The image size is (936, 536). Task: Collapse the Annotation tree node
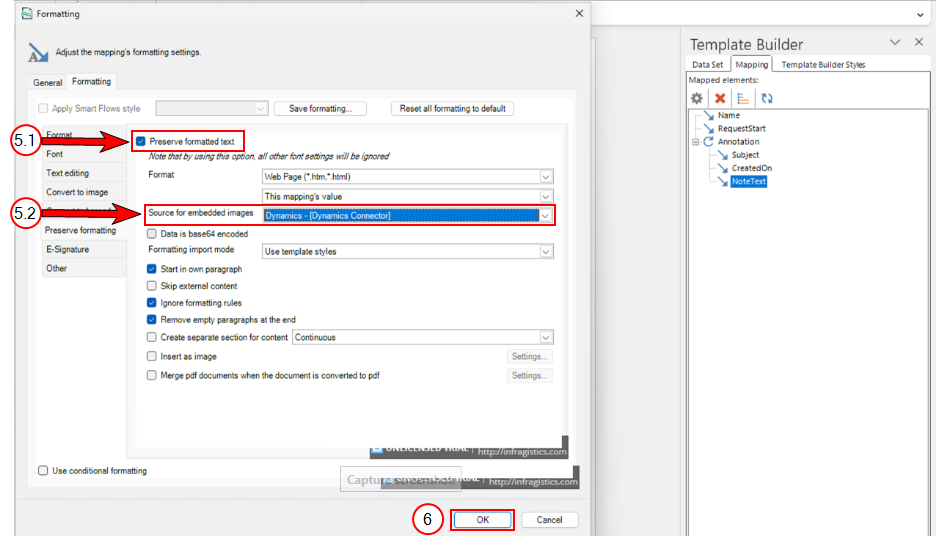tap(695, 142)
